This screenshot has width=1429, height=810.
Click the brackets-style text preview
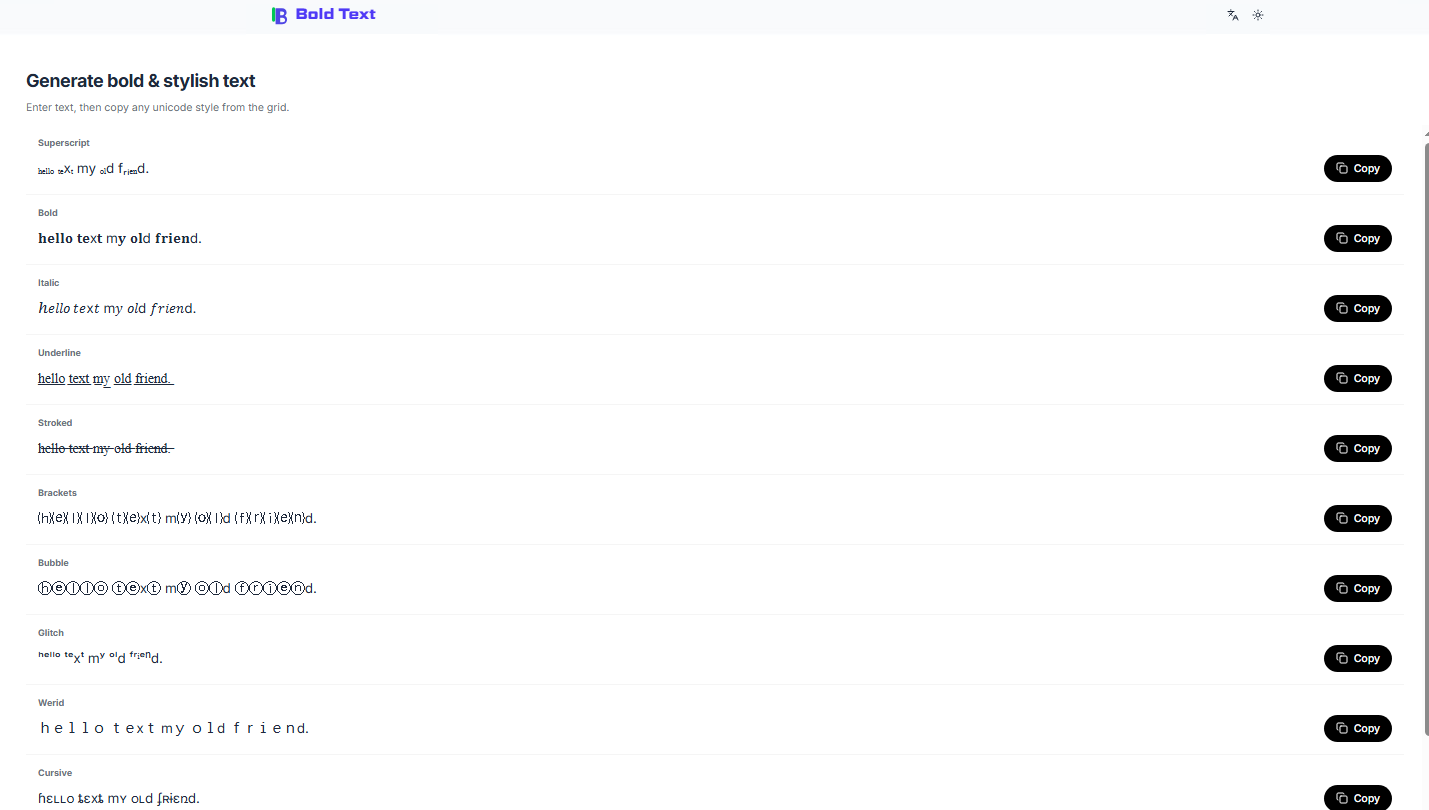(176, 519)
